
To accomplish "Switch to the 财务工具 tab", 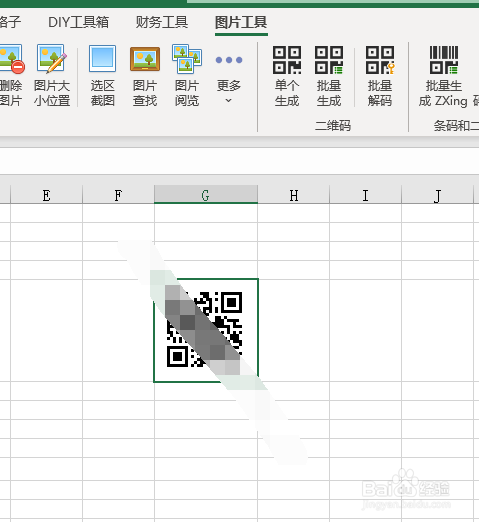I will coord(162,22).
